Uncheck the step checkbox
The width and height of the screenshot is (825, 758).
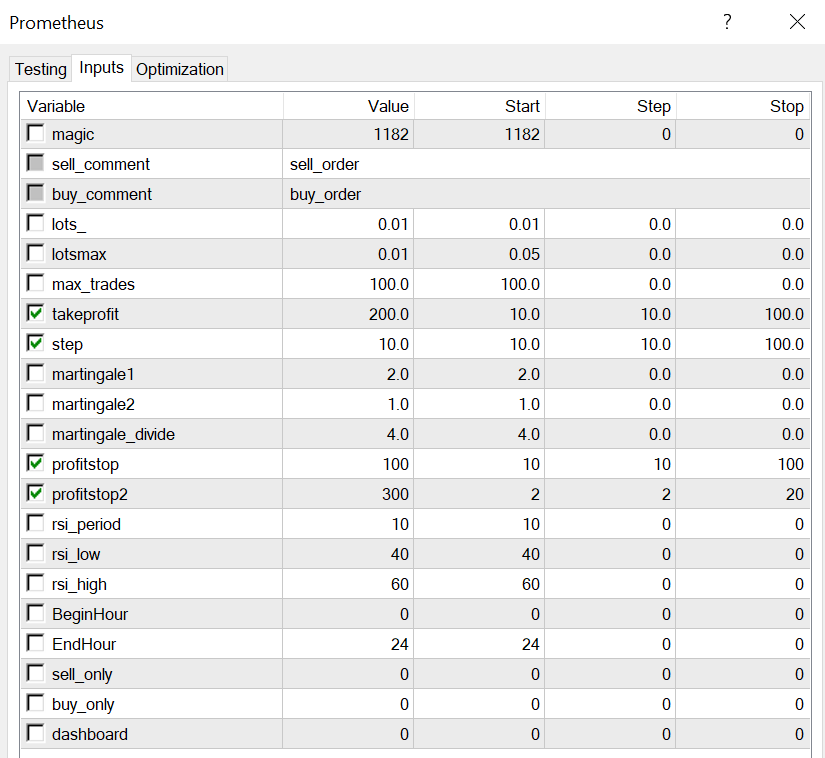point(36,342)
